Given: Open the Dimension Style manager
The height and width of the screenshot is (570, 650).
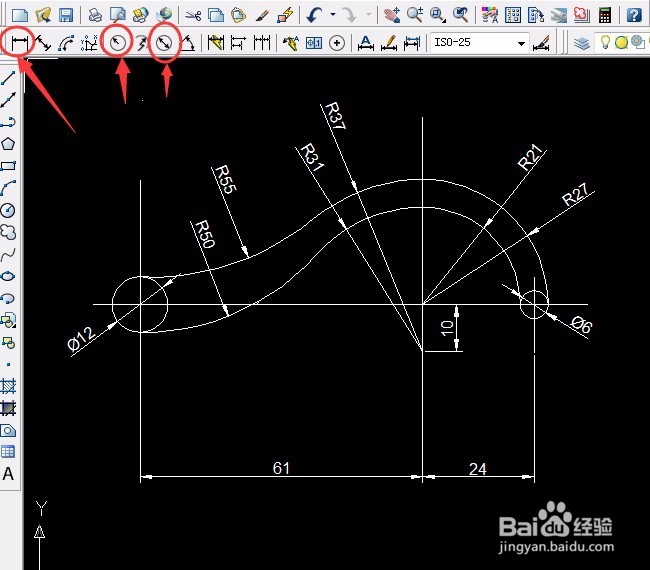Looking at the screenshot, I should coord(541,42).
